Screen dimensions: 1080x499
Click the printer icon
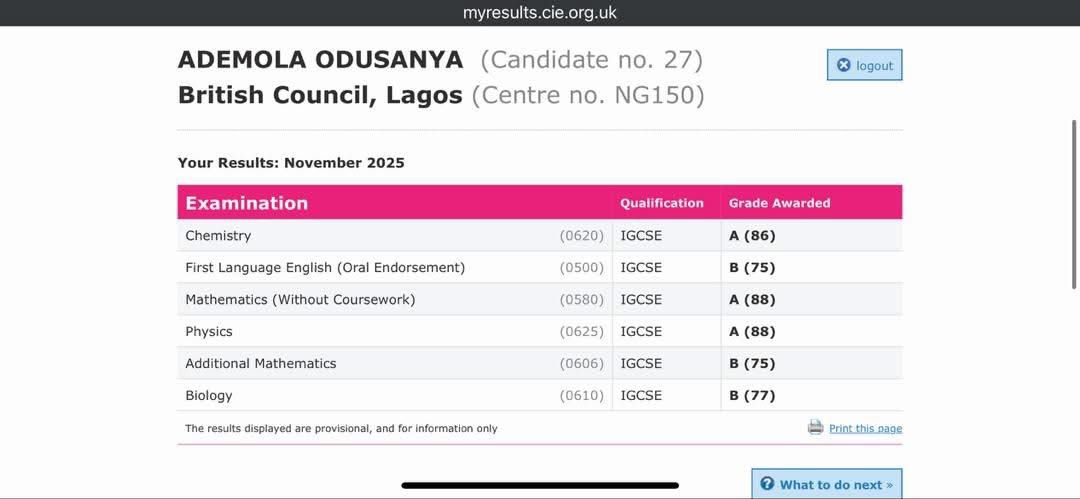click(815, 427)
